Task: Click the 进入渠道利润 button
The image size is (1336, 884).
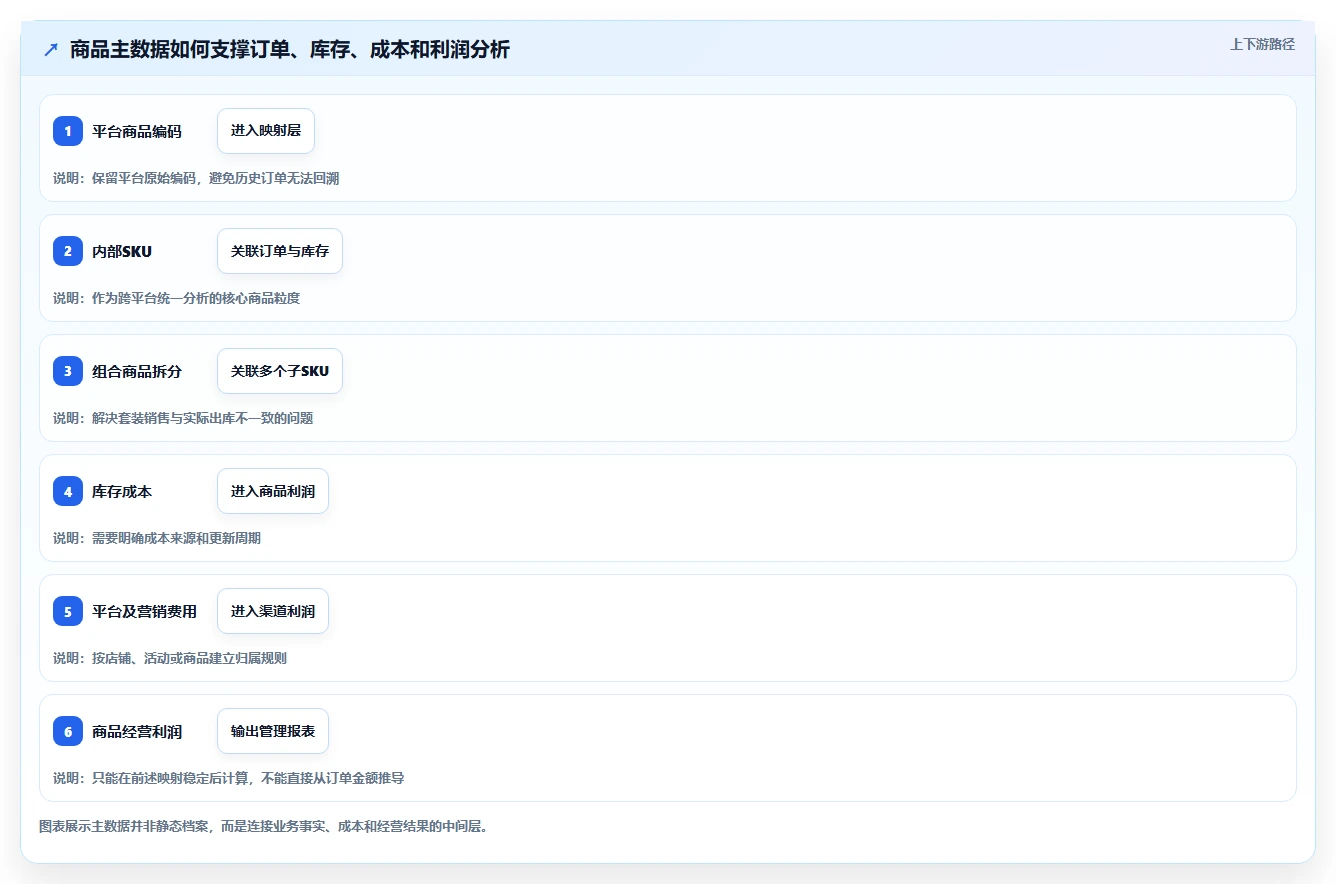Action: [x=273, y=611]
